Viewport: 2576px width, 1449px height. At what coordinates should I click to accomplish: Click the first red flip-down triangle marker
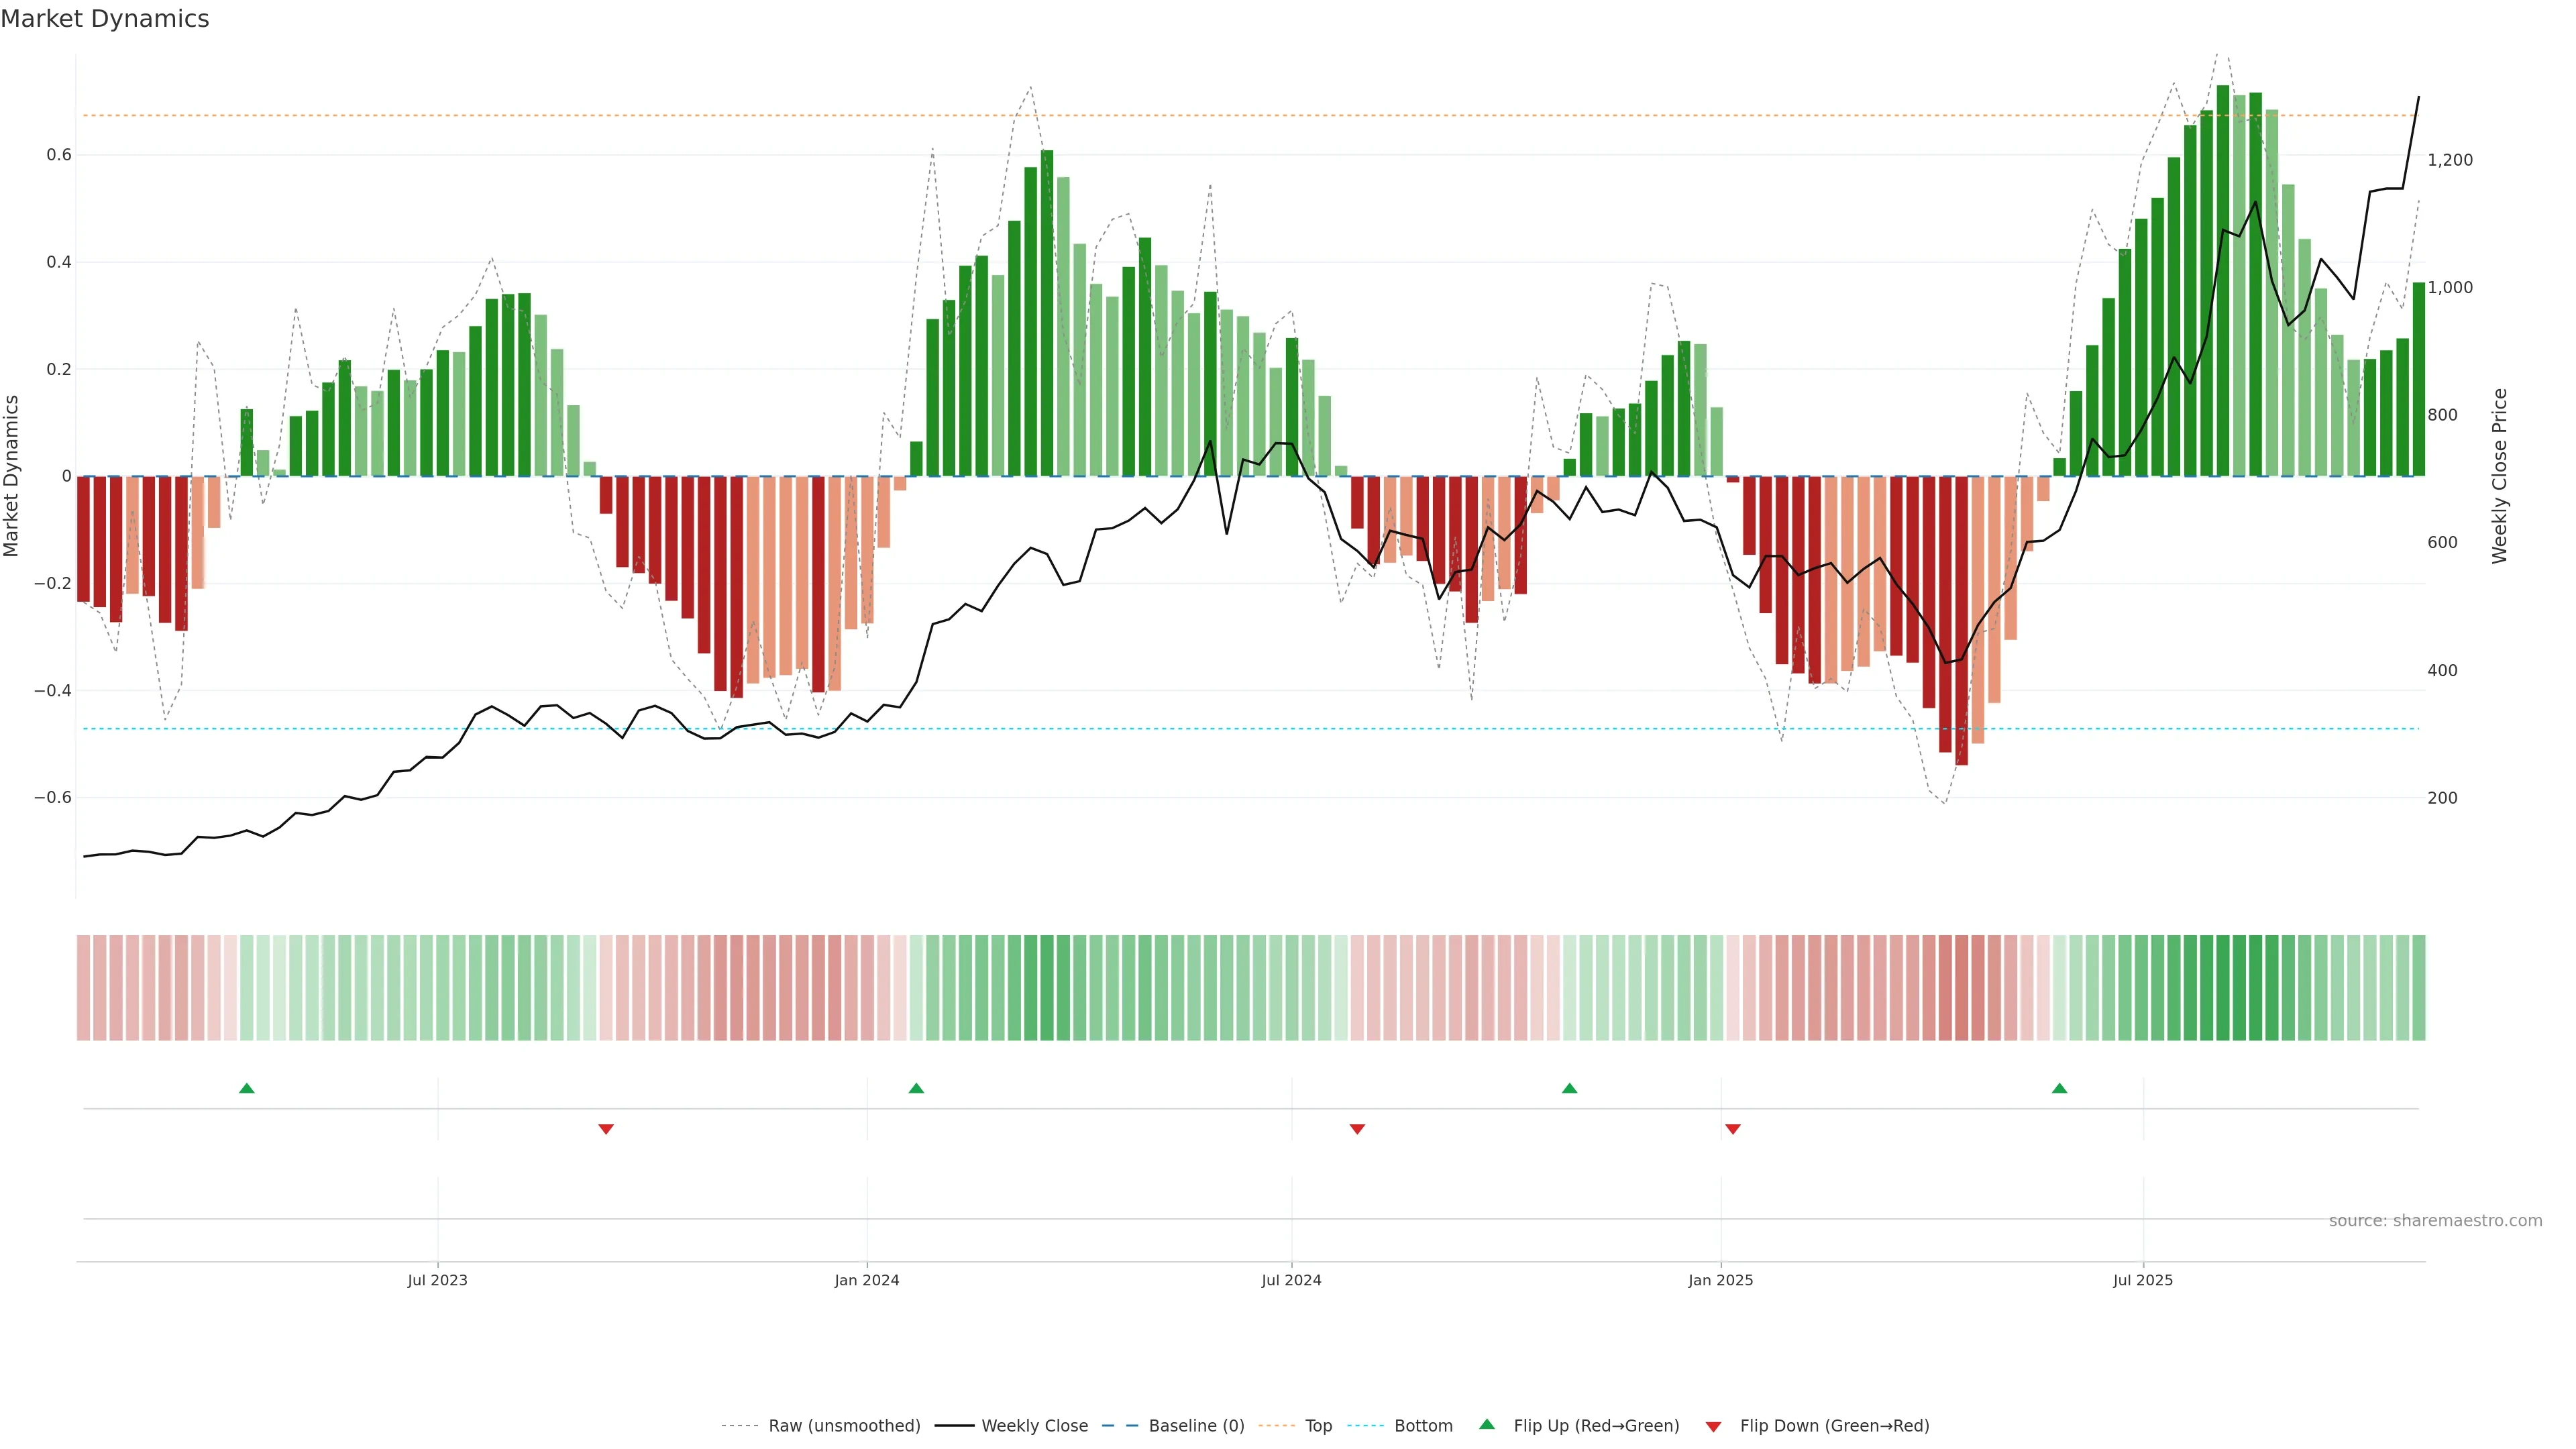pyautogui.click(x=606, y=1129)
